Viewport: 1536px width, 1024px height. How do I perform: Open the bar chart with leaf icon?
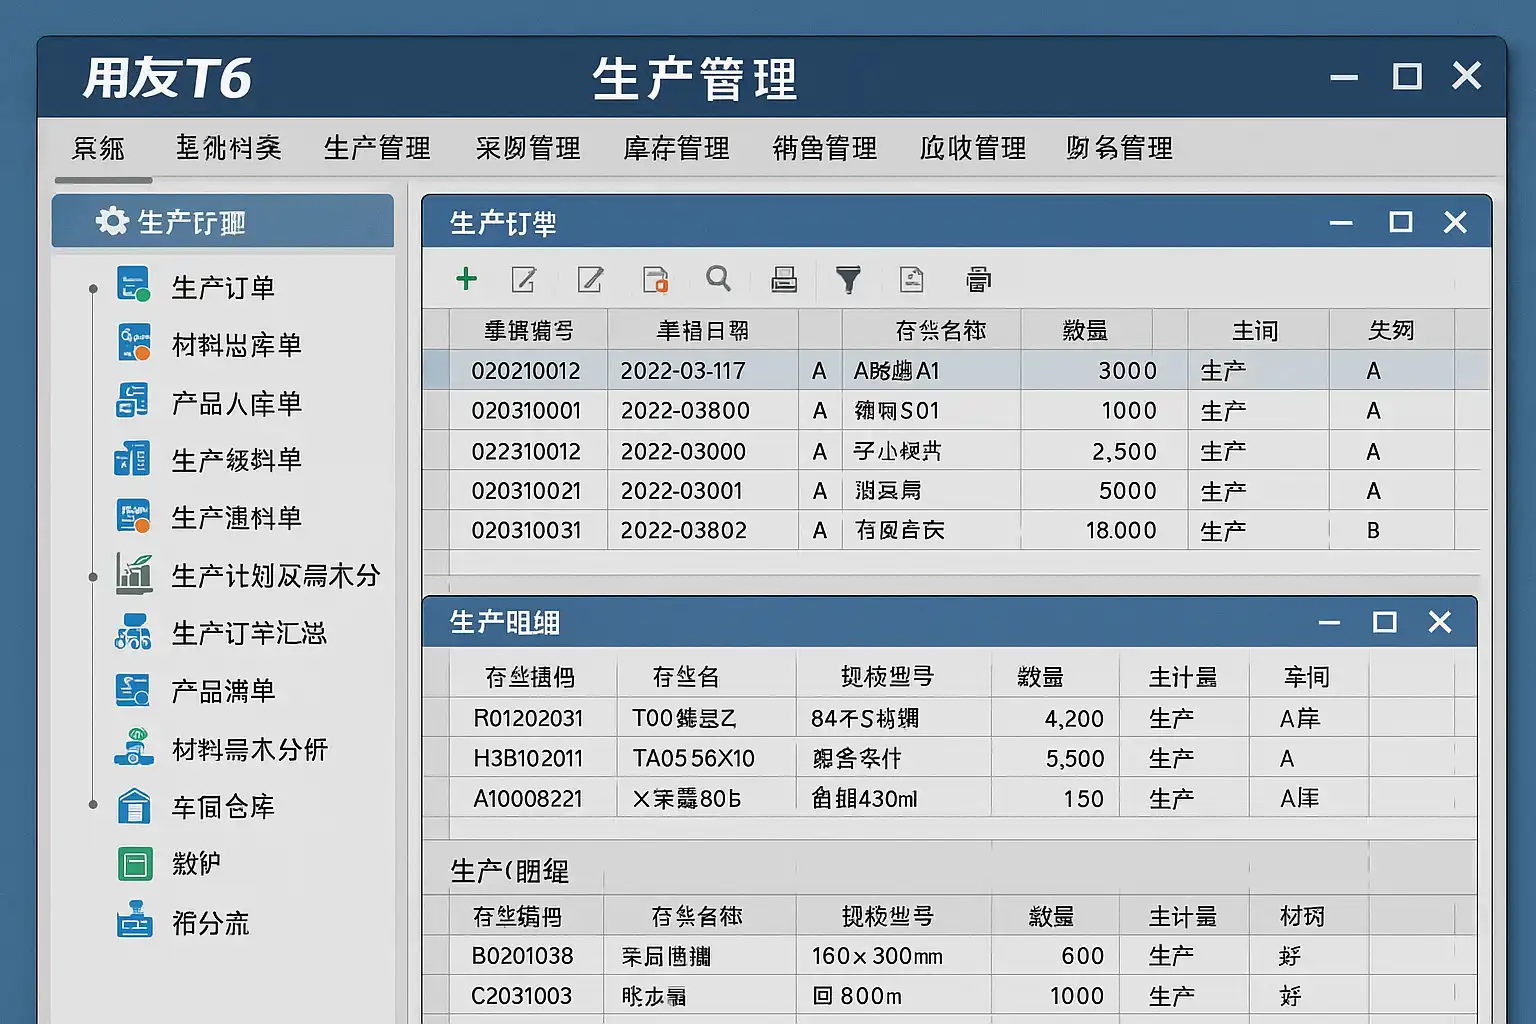point(134,574)
